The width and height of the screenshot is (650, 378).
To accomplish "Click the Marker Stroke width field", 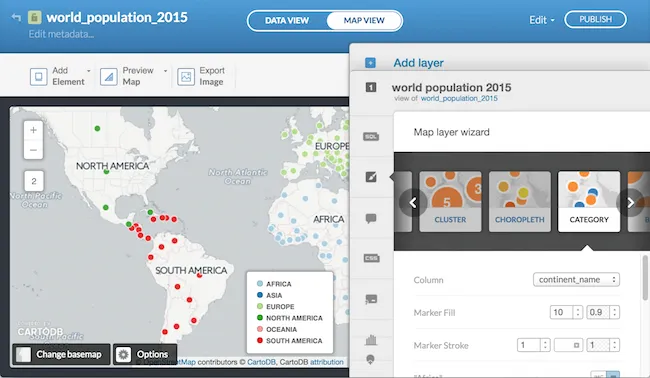I will pos(529,345).
